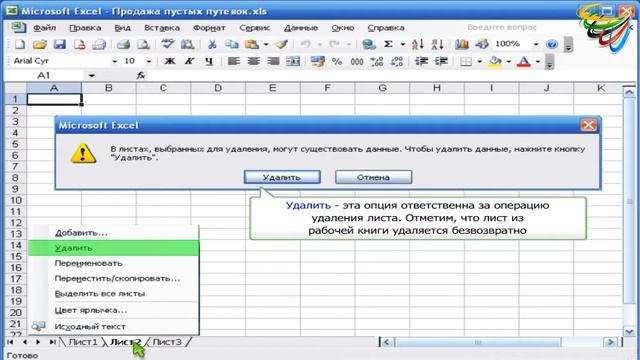Click the Отмена button in dialog
Screen dimensions: 640x360
[373, 177]
